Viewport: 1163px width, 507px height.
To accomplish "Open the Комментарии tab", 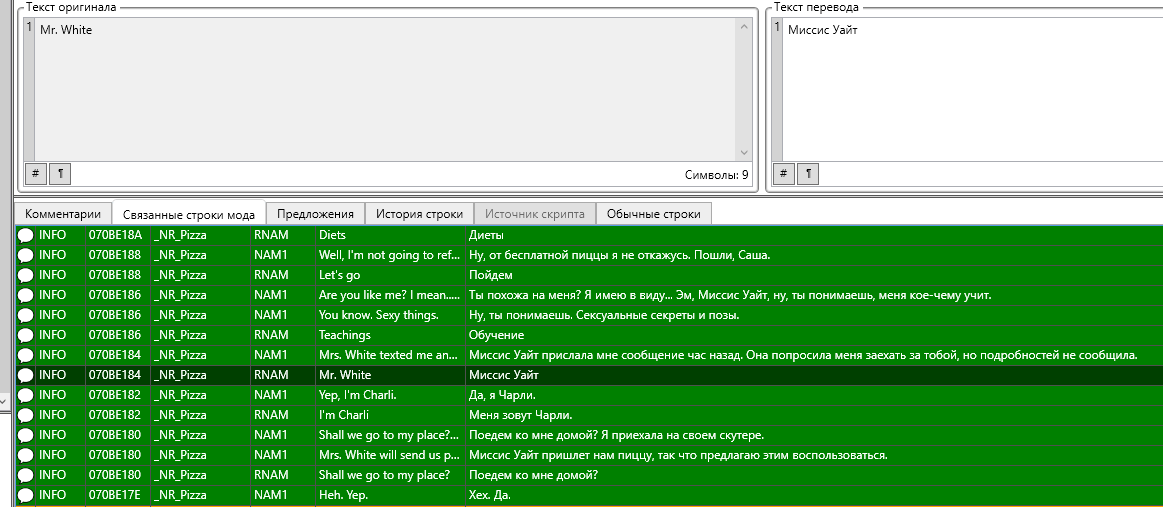I will coord(63,213).
